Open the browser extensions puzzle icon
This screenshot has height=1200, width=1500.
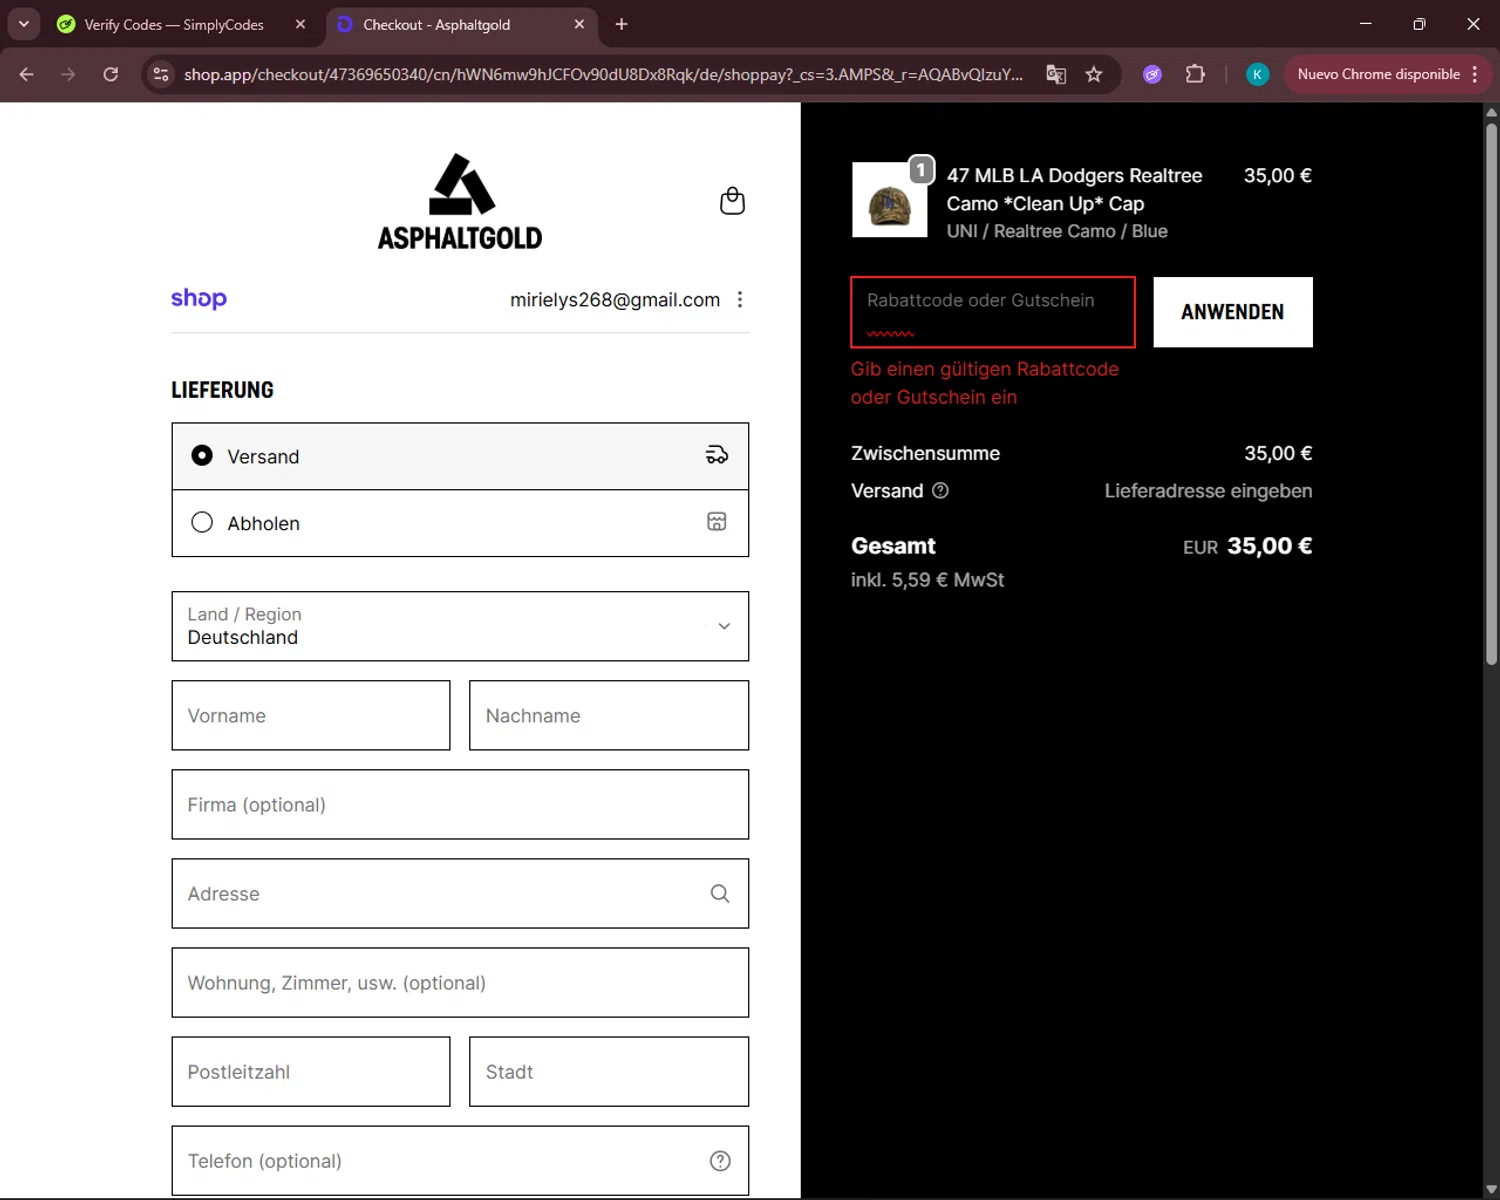click(x=1195, y=74)
